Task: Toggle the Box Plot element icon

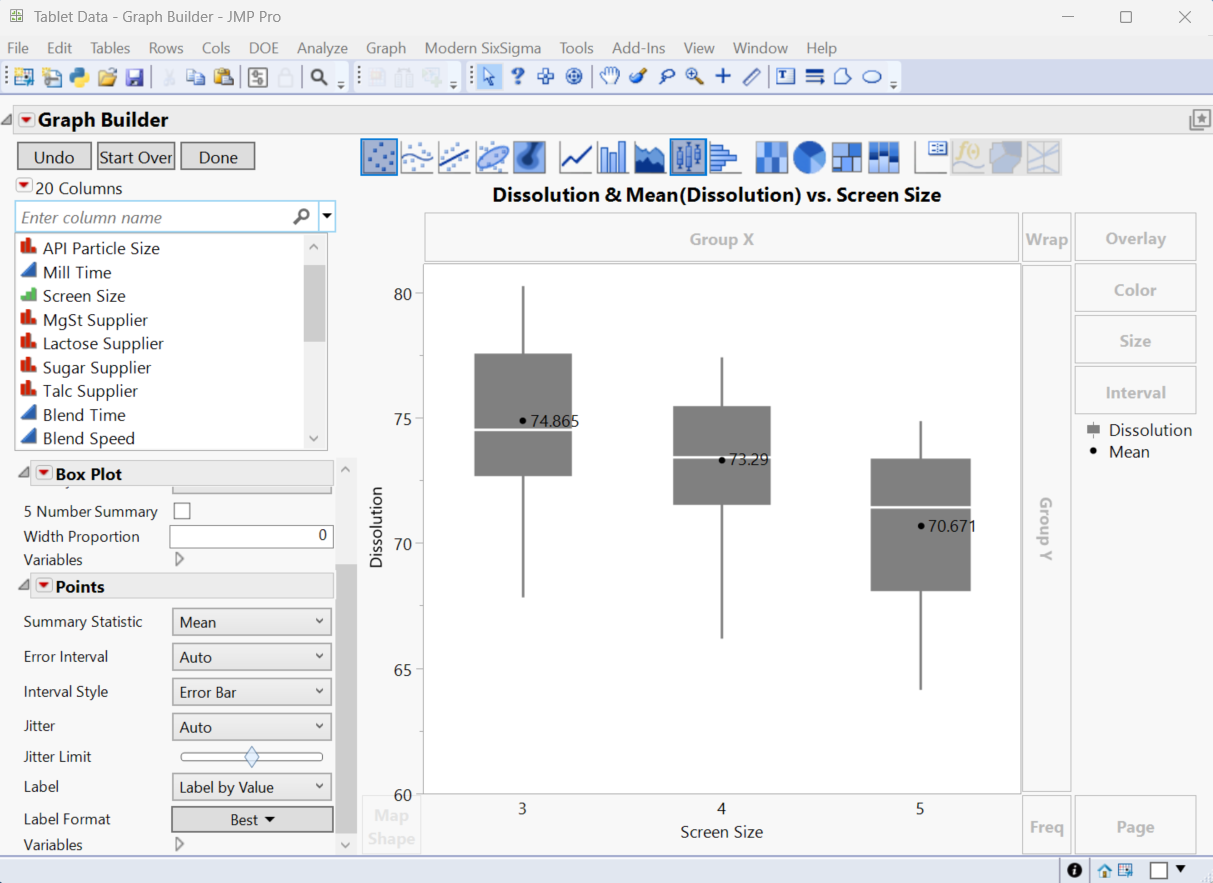Action: pyautogui.click(x=688, y=157)
